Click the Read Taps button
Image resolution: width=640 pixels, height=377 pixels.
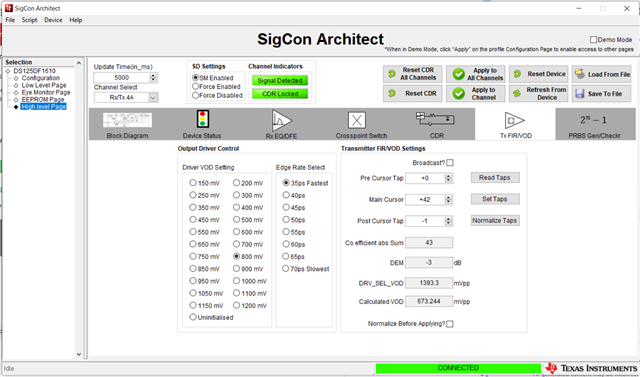pos(495,177)
